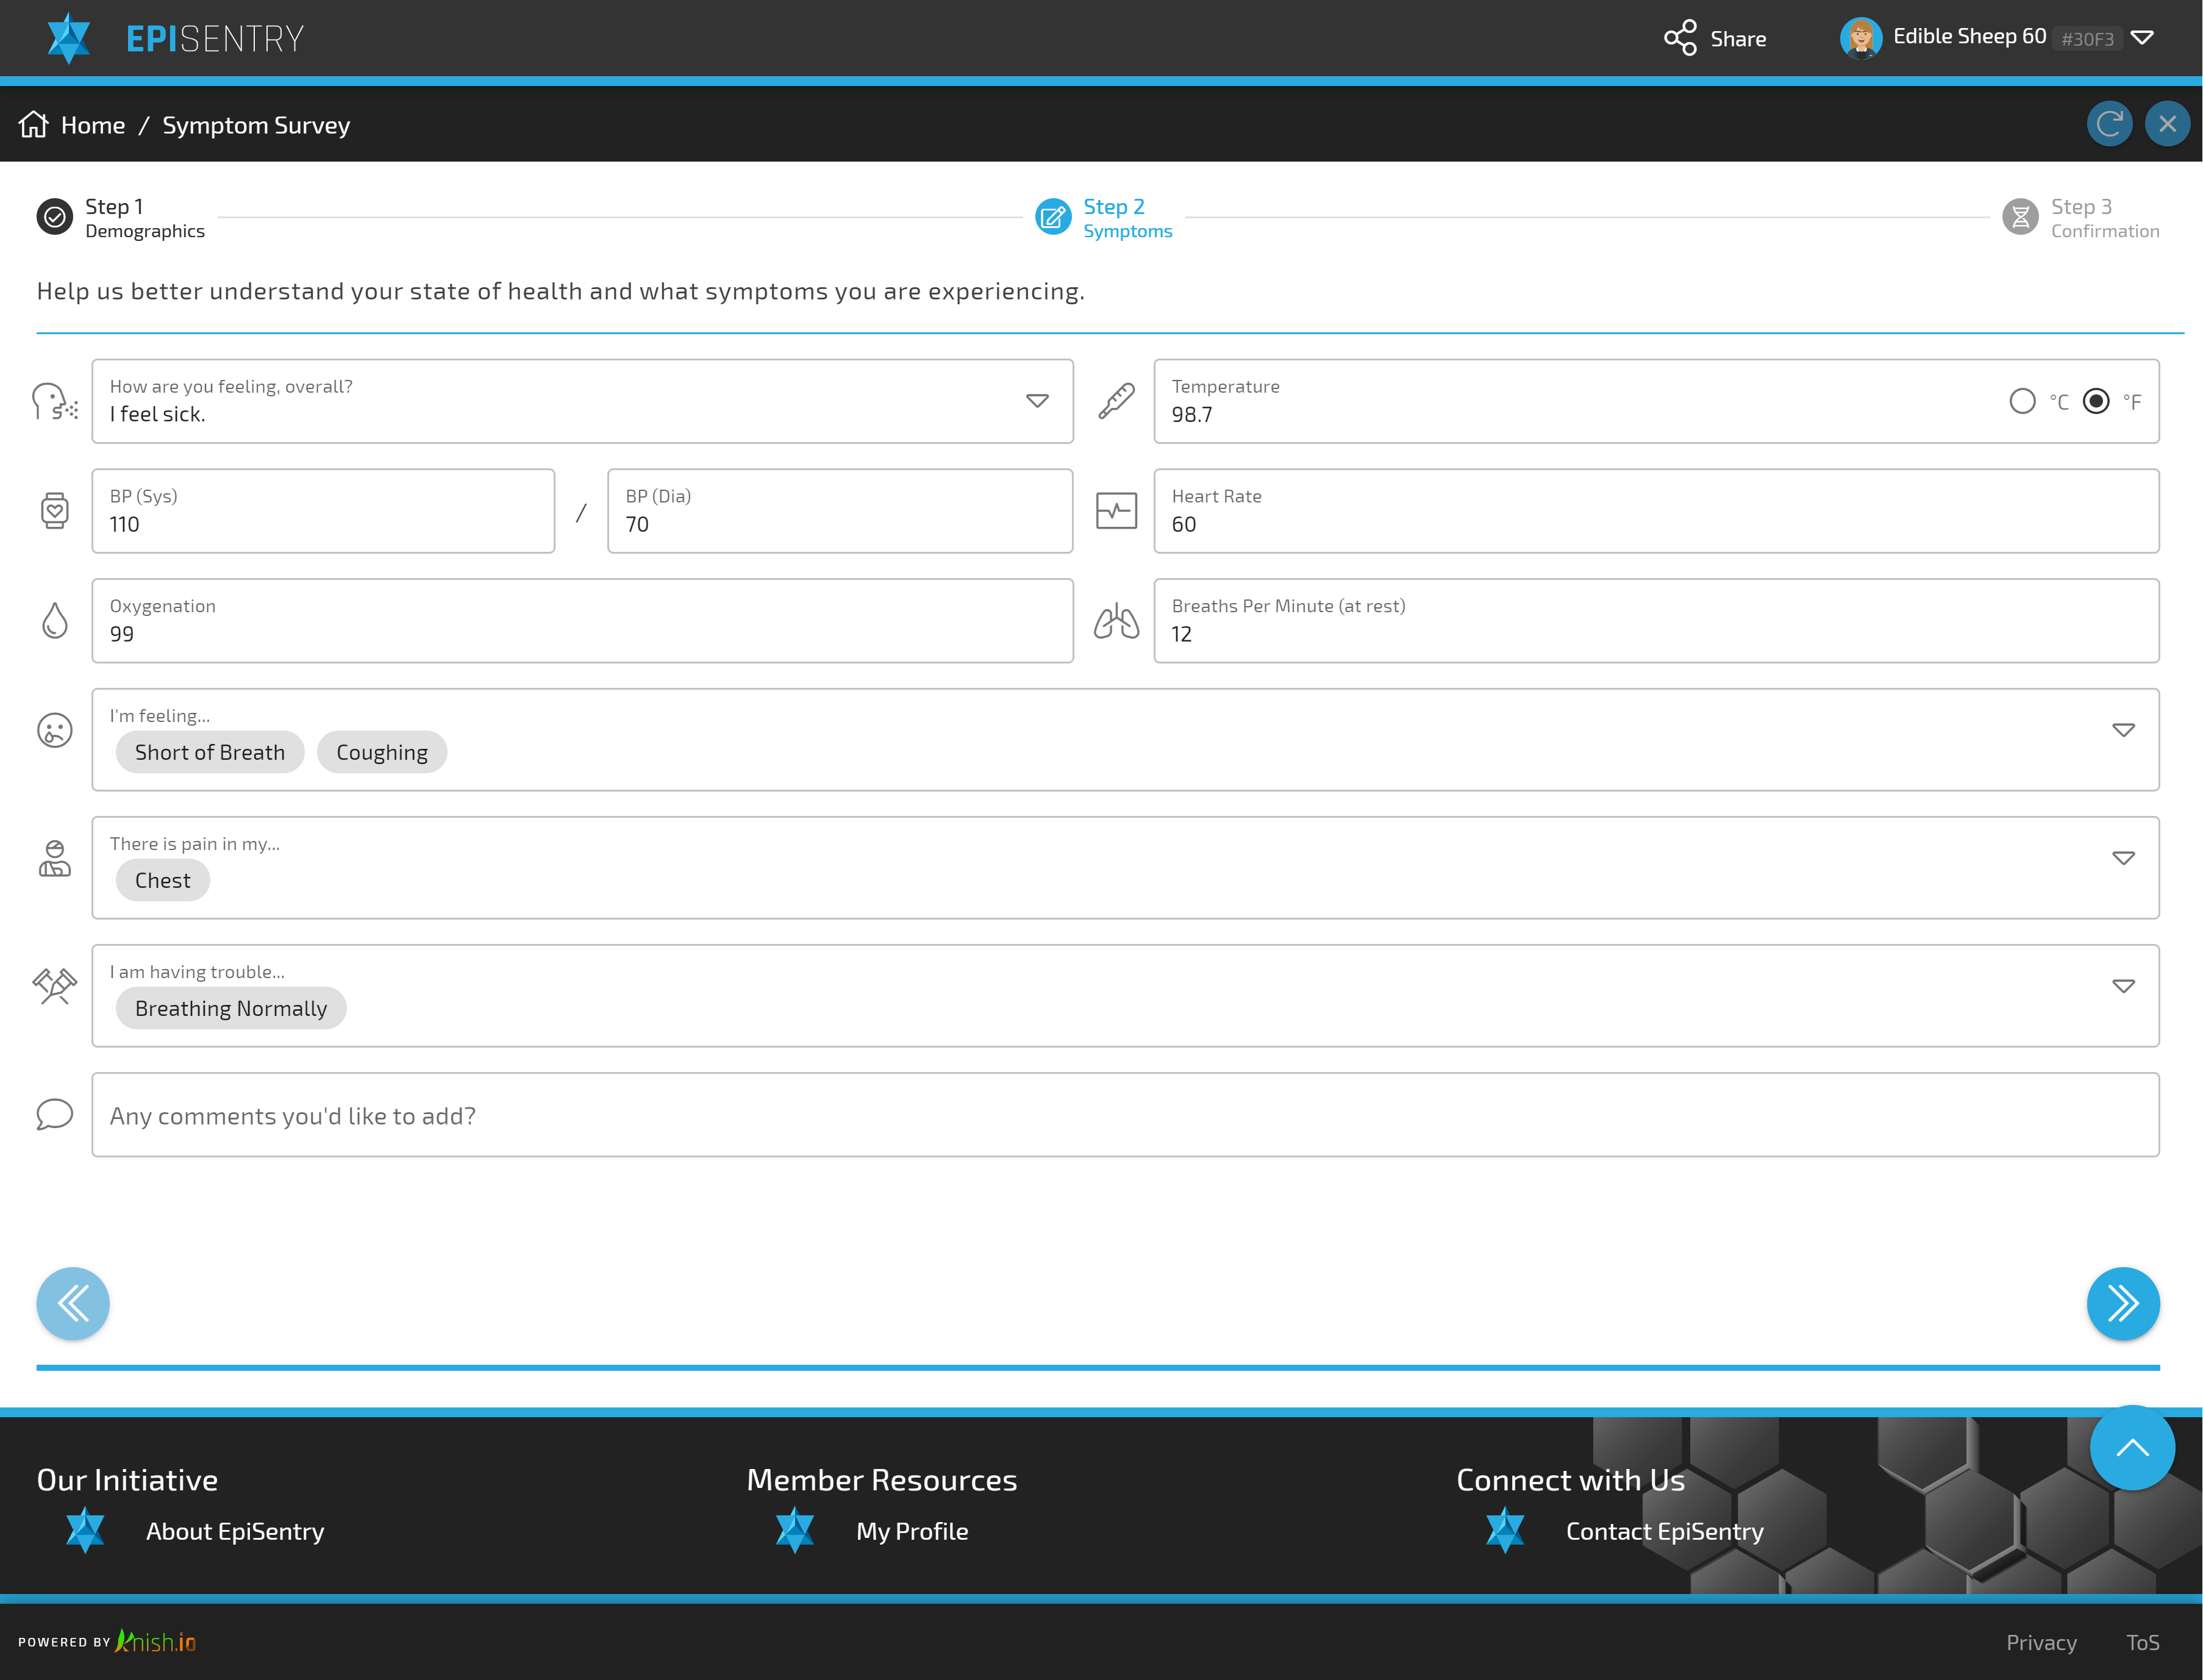Click the comments text field
Screen dimensions: 2203x1680
coord(1125,1115)
